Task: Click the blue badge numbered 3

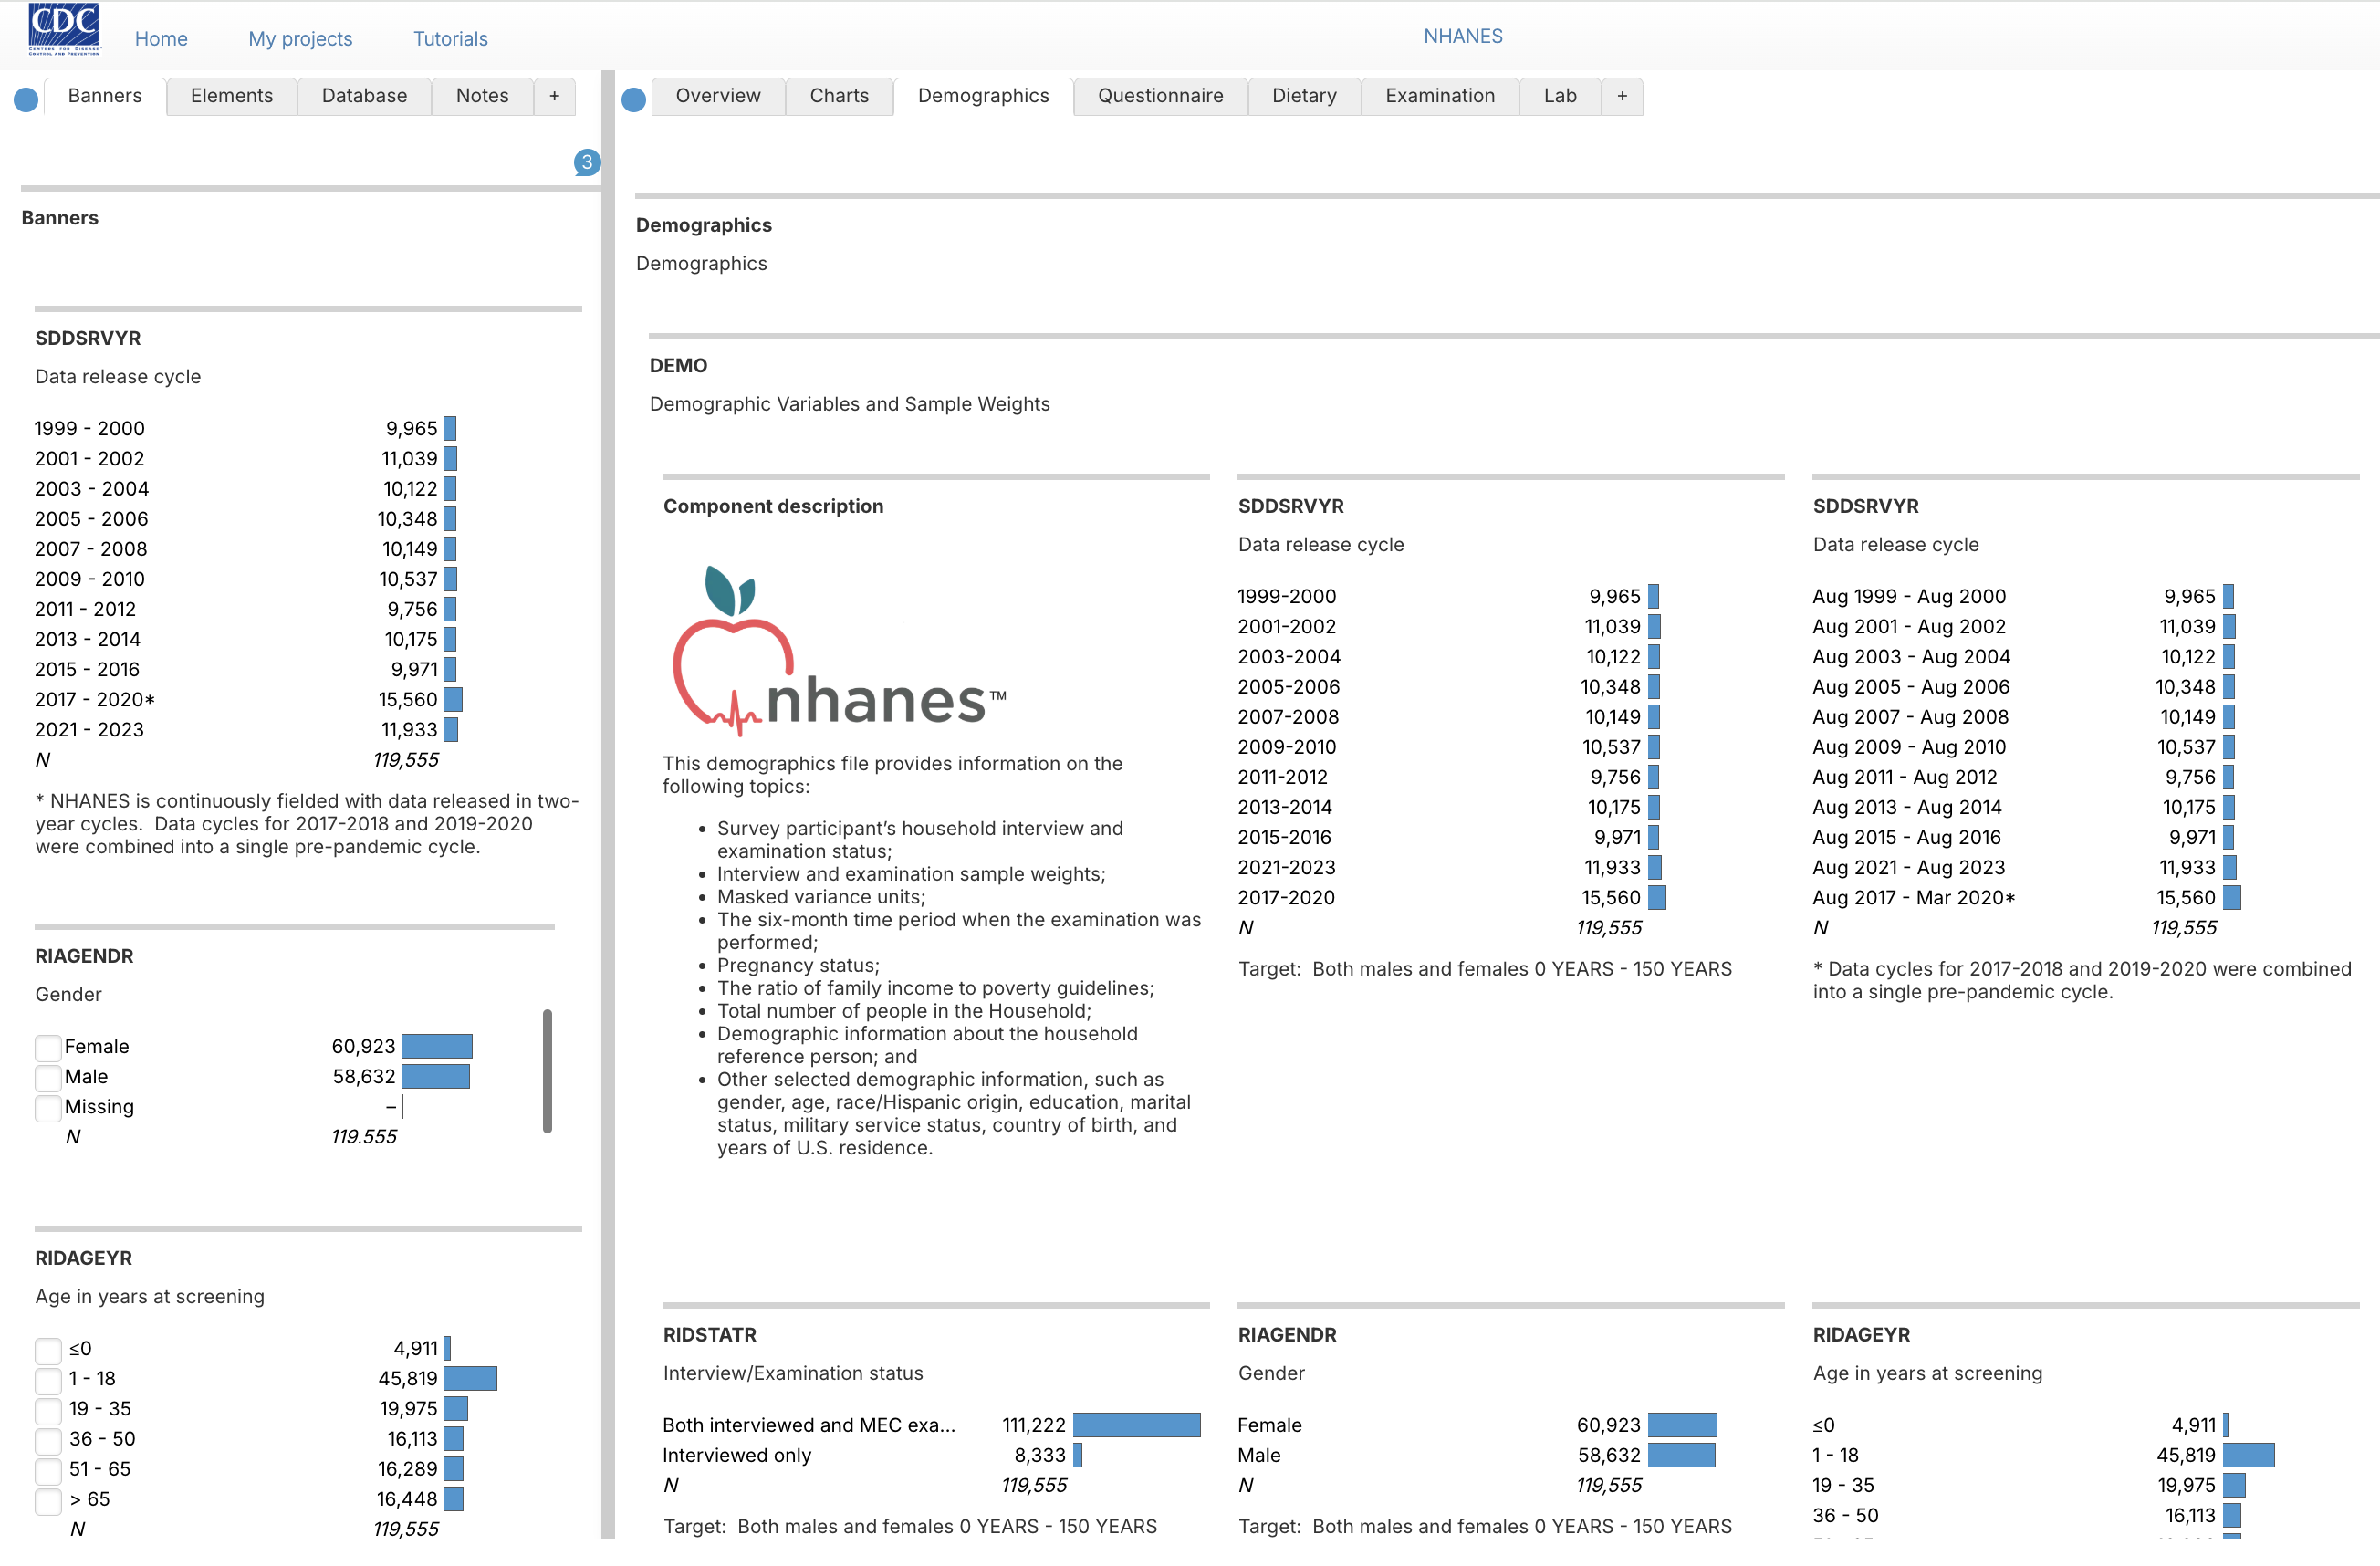Action: pyautogui.click(x=587, y=162)
